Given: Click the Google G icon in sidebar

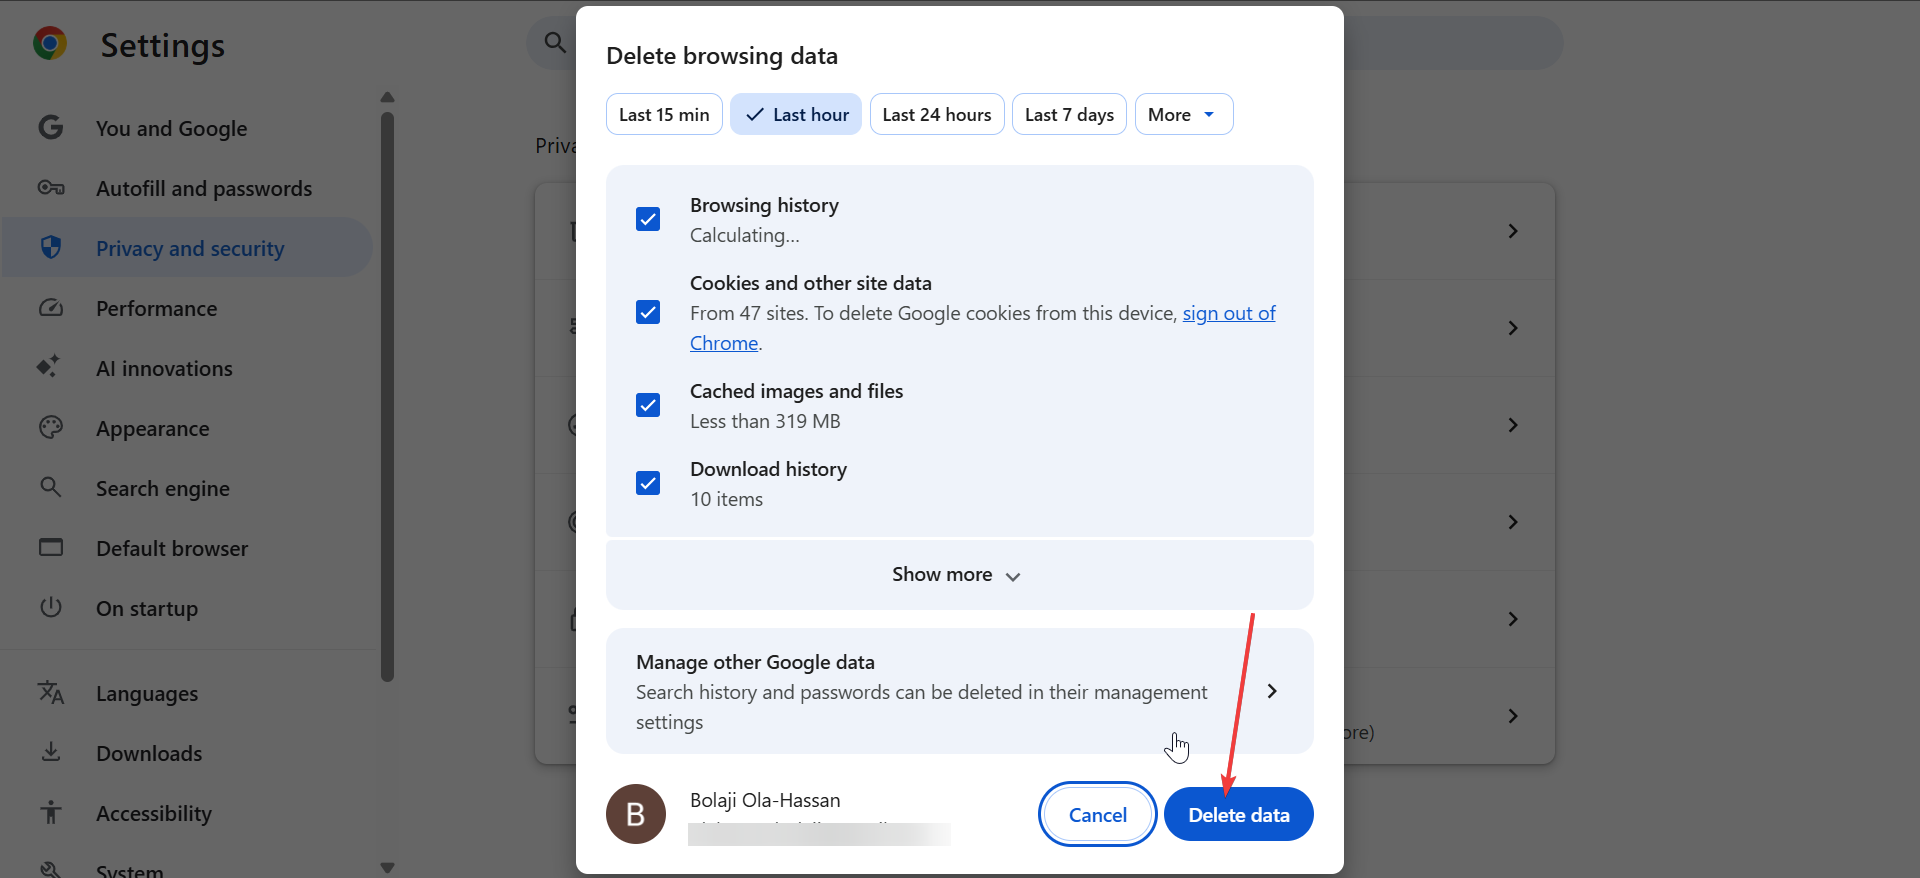Looking at the screenshot, I should coord(51,128).
